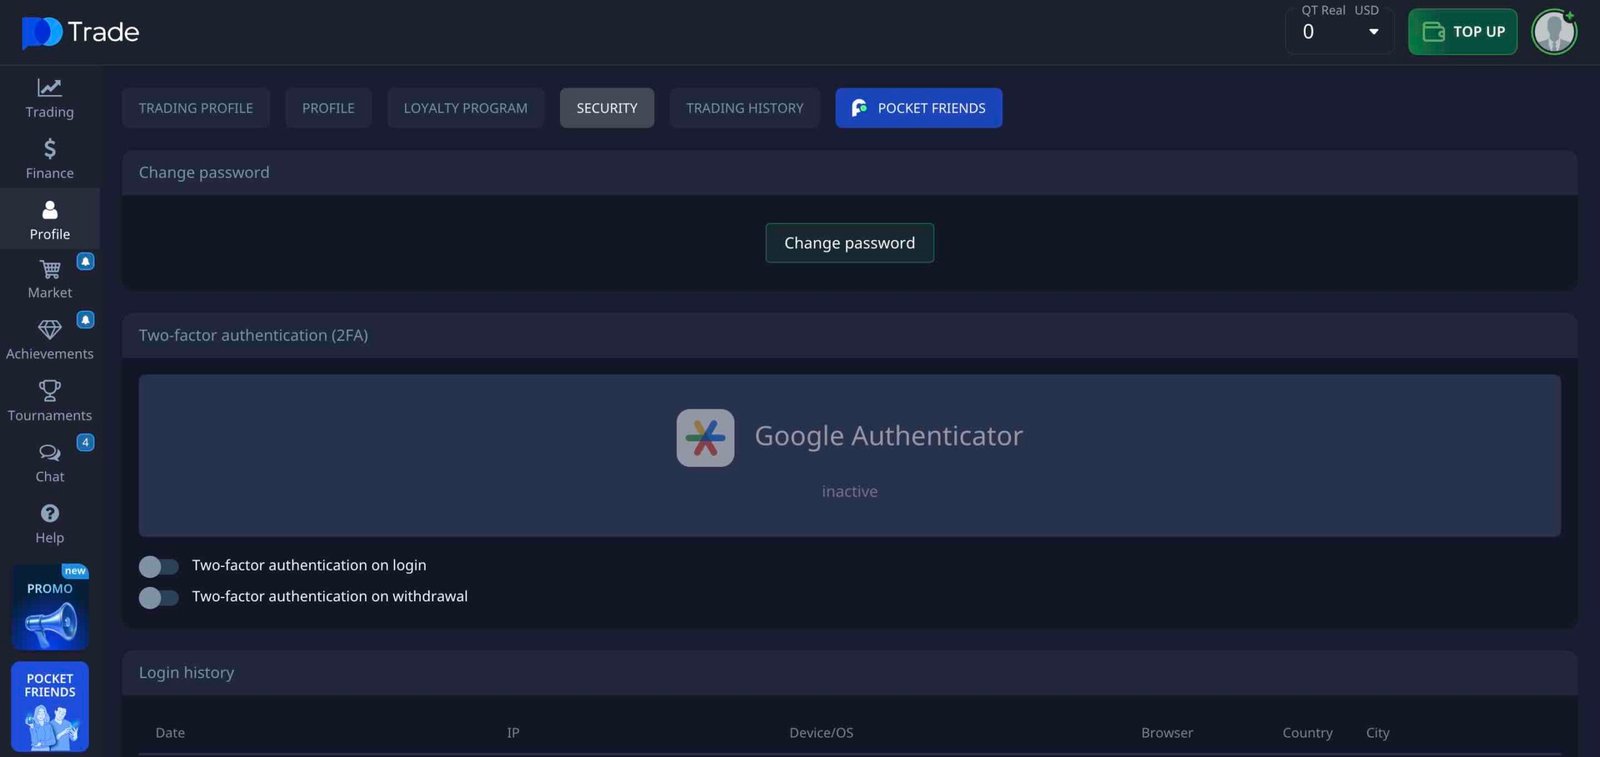This screenshot has height=757, width=1600.
Task: Click the Trade logo icon
Action: point(42,32)
